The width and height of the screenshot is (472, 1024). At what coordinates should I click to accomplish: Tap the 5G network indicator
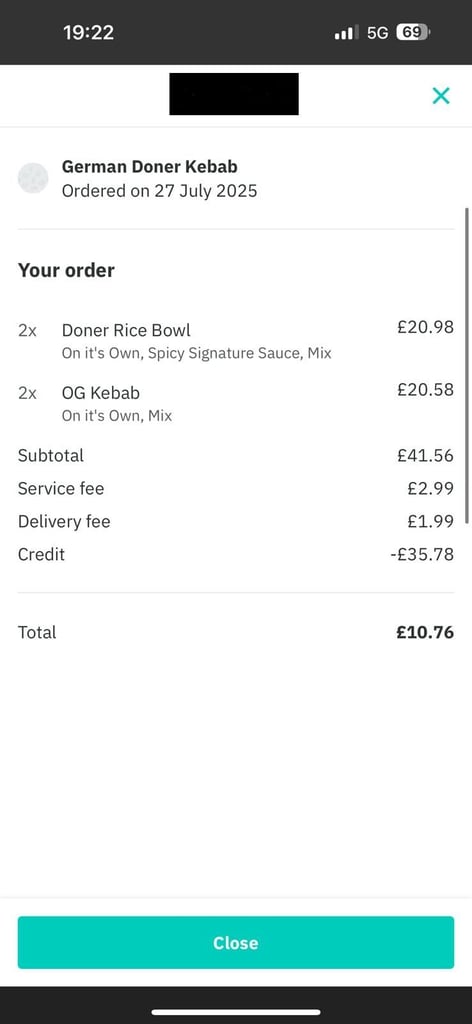click(377, 32)
